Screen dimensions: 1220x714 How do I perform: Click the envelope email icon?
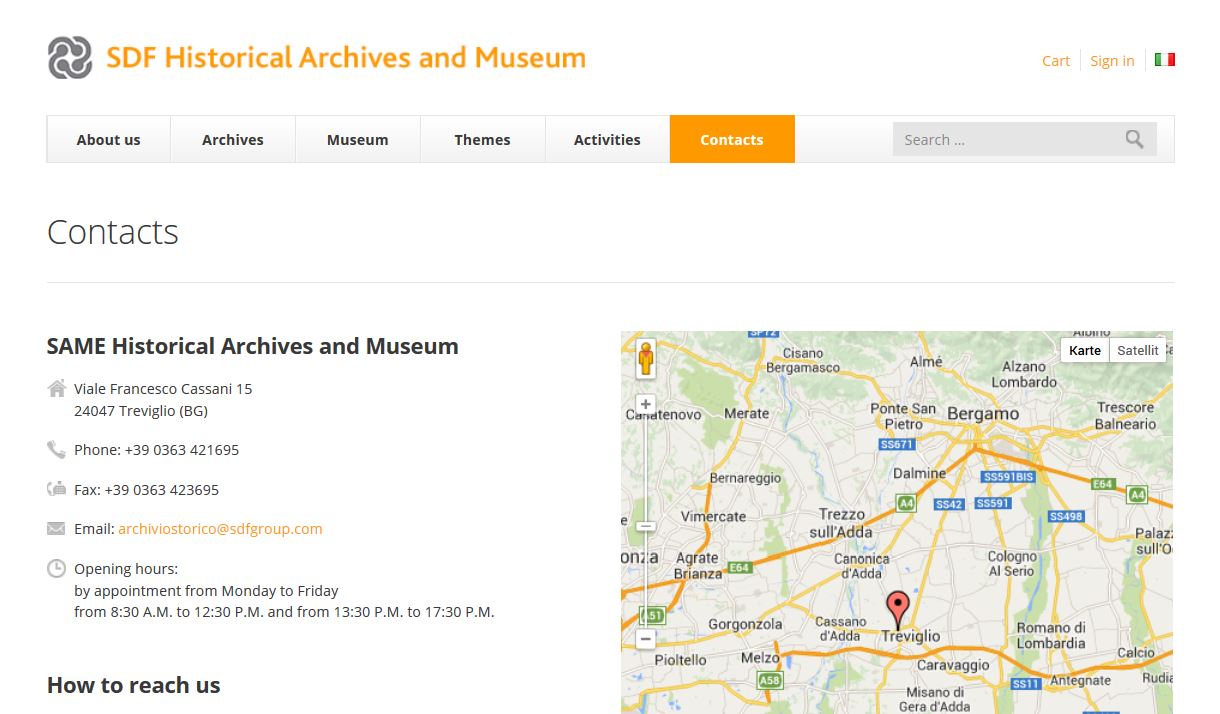pos(56,529)
